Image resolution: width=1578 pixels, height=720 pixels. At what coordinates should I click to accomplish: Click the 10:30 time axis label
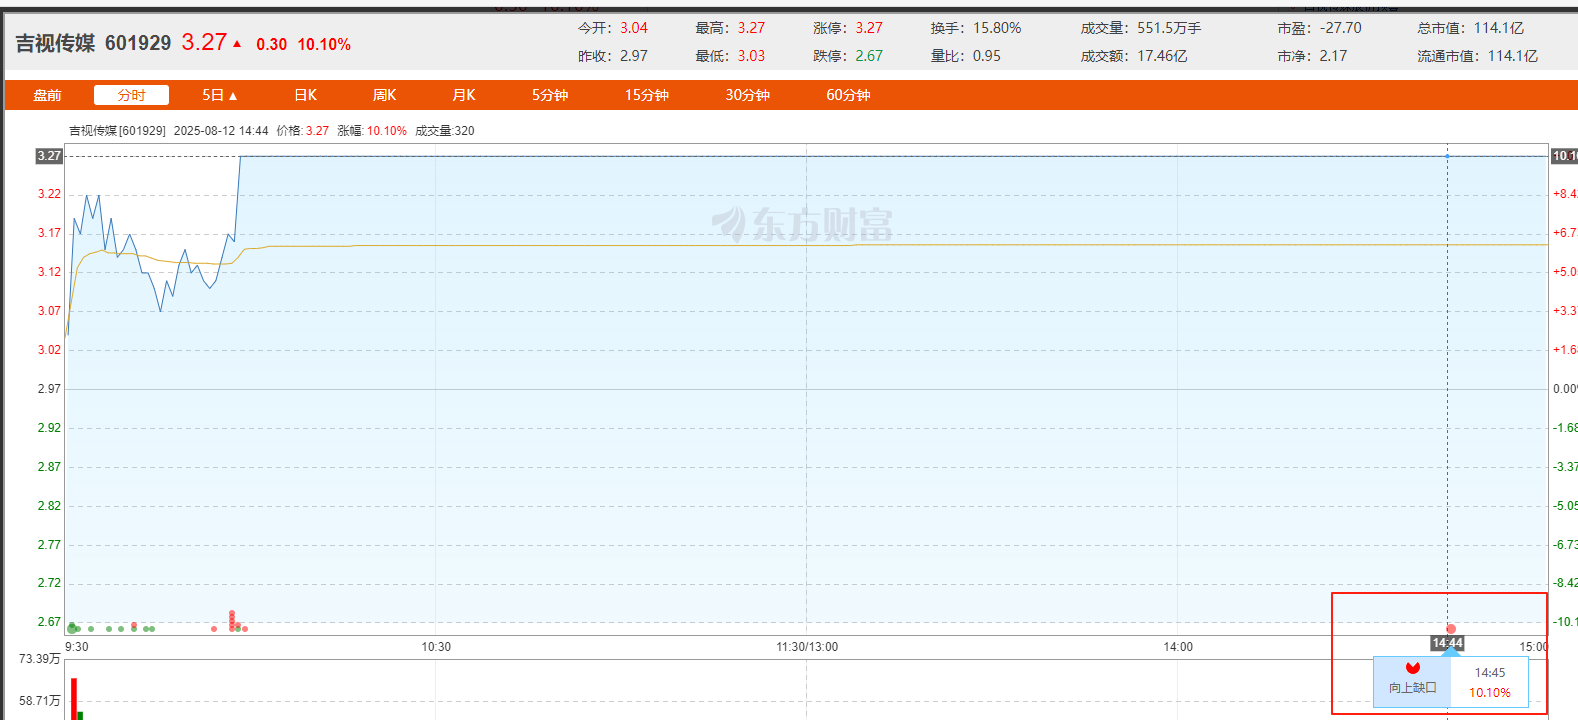pos(436,647)
